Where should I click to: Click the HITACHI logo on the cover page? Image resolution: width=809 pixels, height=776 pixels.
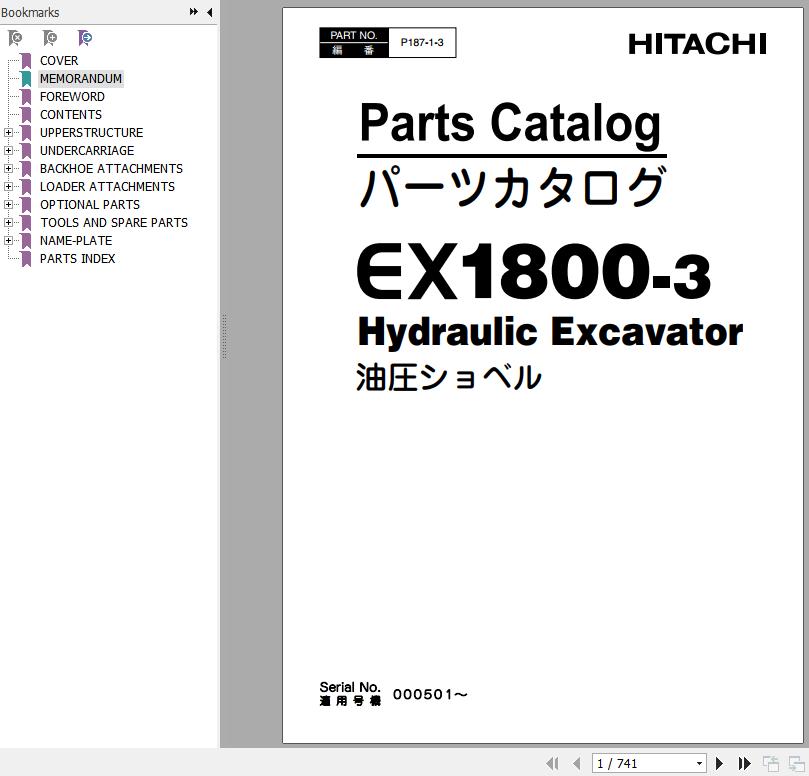coord(698,44)
